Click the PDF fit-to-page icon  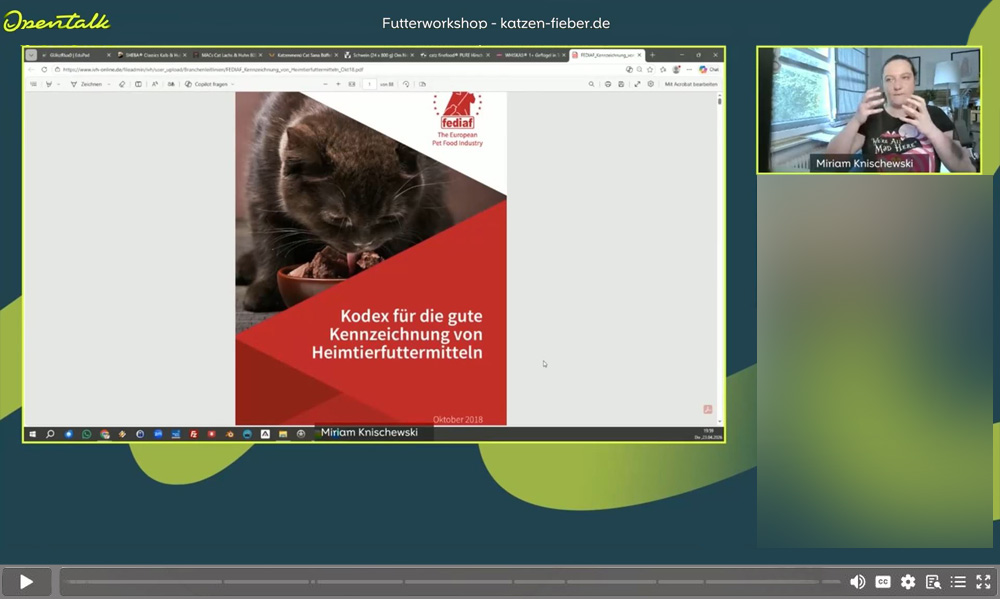351,84
